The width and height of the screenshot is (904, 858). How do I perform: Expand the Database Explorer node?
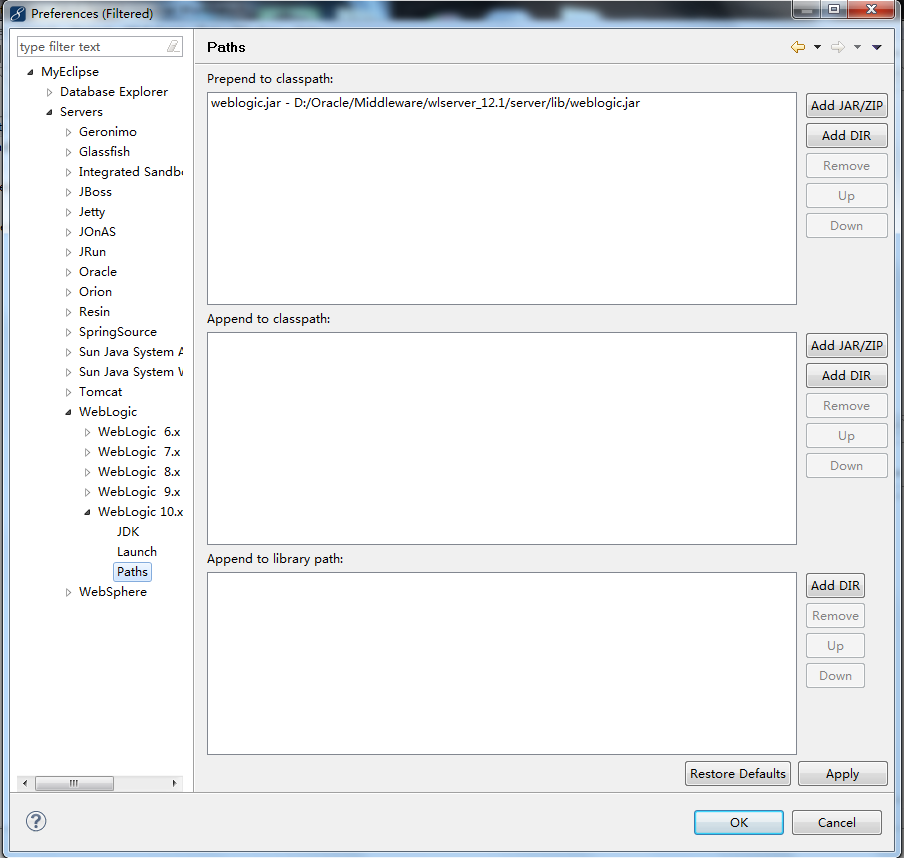point(49,92)
